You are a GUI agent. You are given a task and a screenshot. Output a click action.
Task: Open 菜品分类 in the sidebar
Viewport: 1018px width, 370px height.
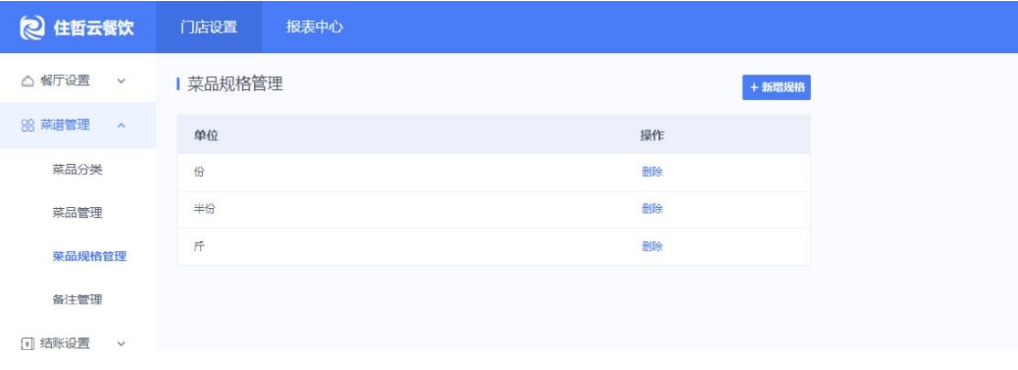[x=77, y=170]
